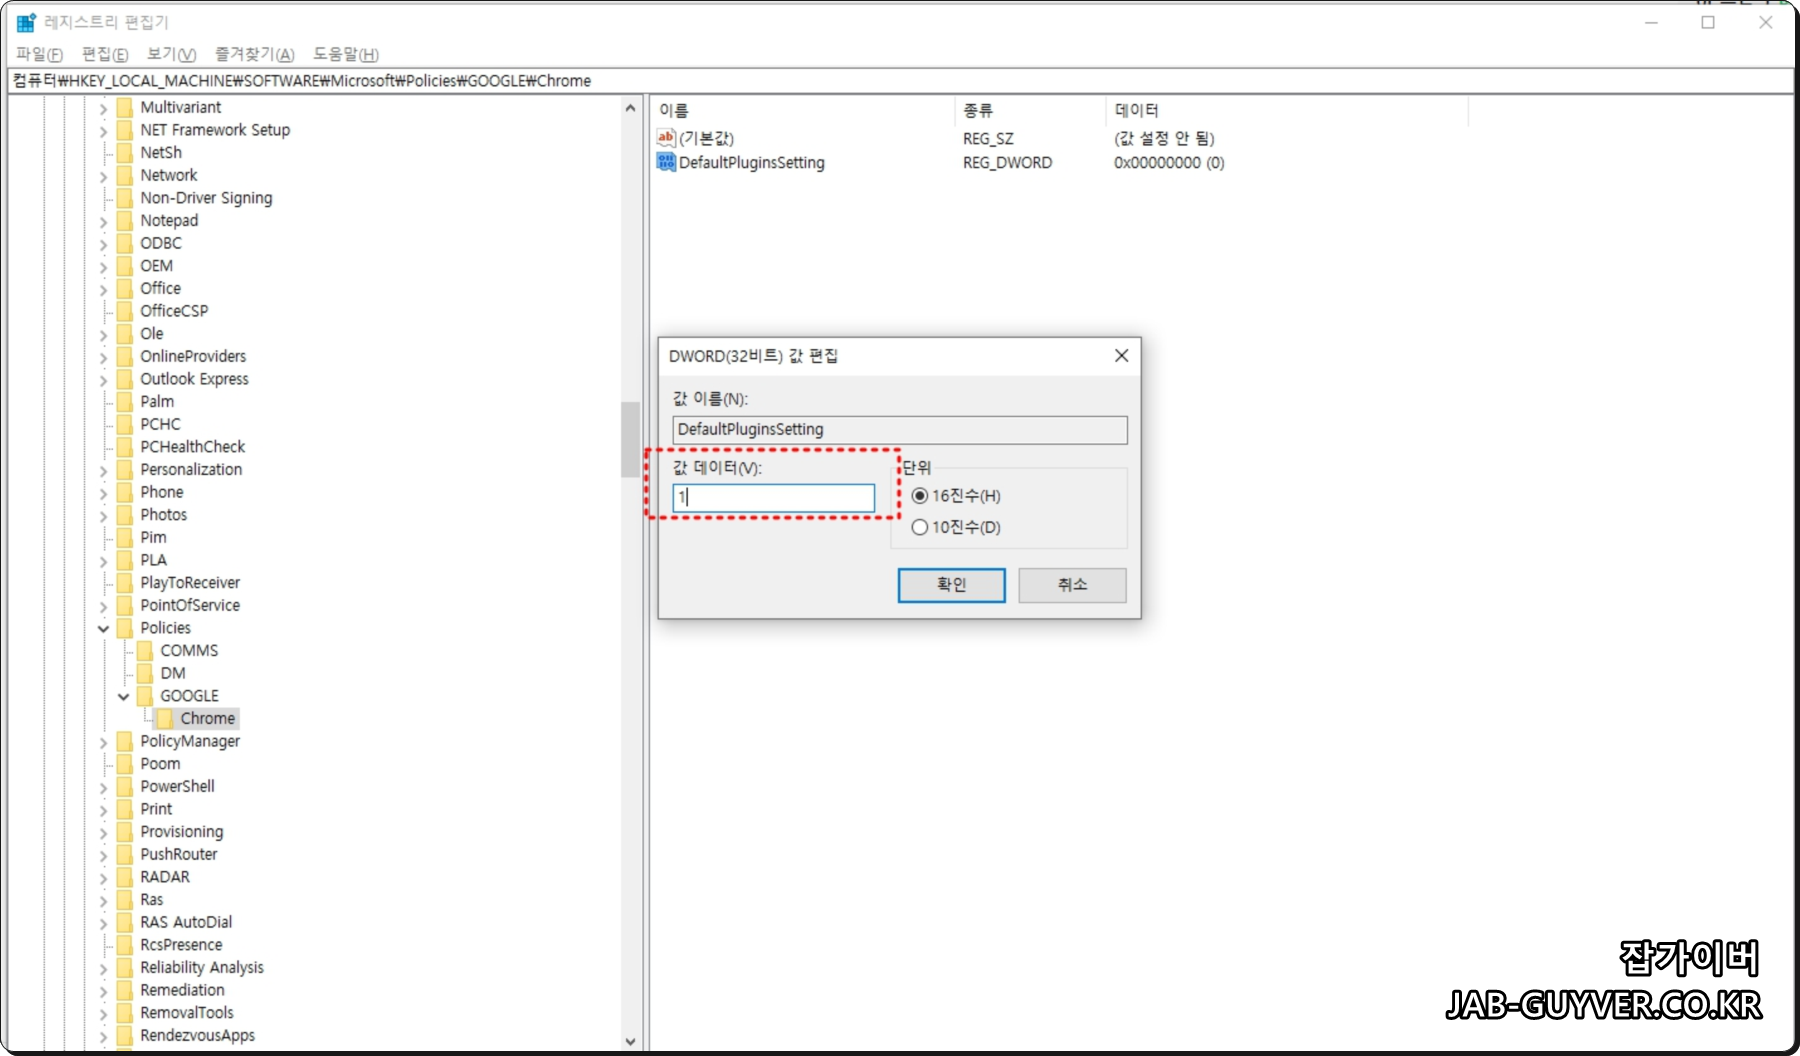
Task: Click the RADAR folder icon
Action: (x=125, y=877)
